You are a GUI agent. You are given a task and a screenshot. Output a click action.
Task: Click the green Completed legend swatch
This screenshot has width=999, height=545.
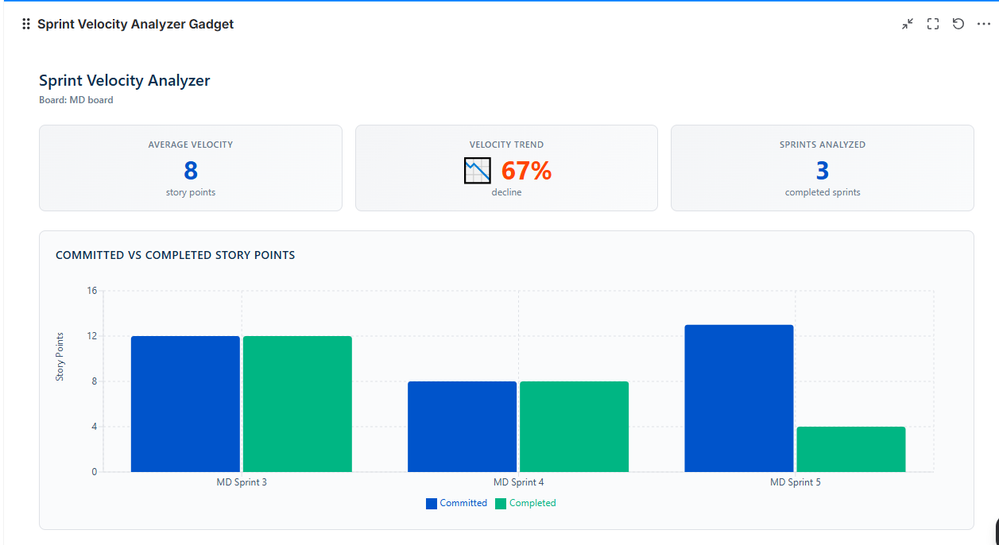[x=501, y=504]
